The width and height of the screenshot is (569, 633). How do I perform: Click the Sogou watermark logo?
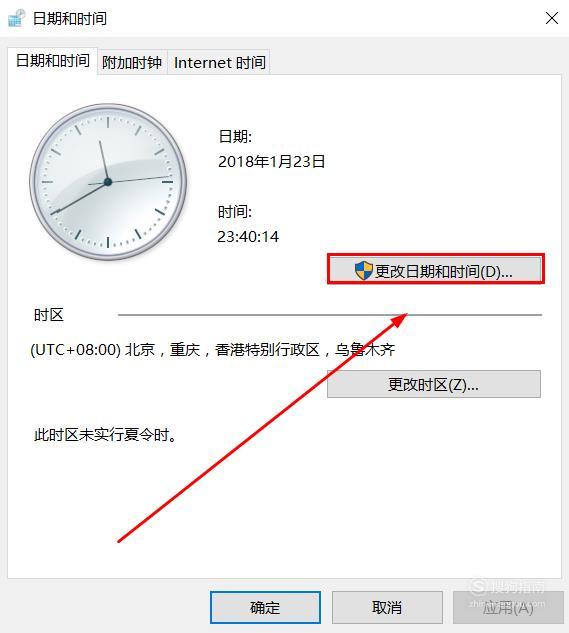pos(478,587)
